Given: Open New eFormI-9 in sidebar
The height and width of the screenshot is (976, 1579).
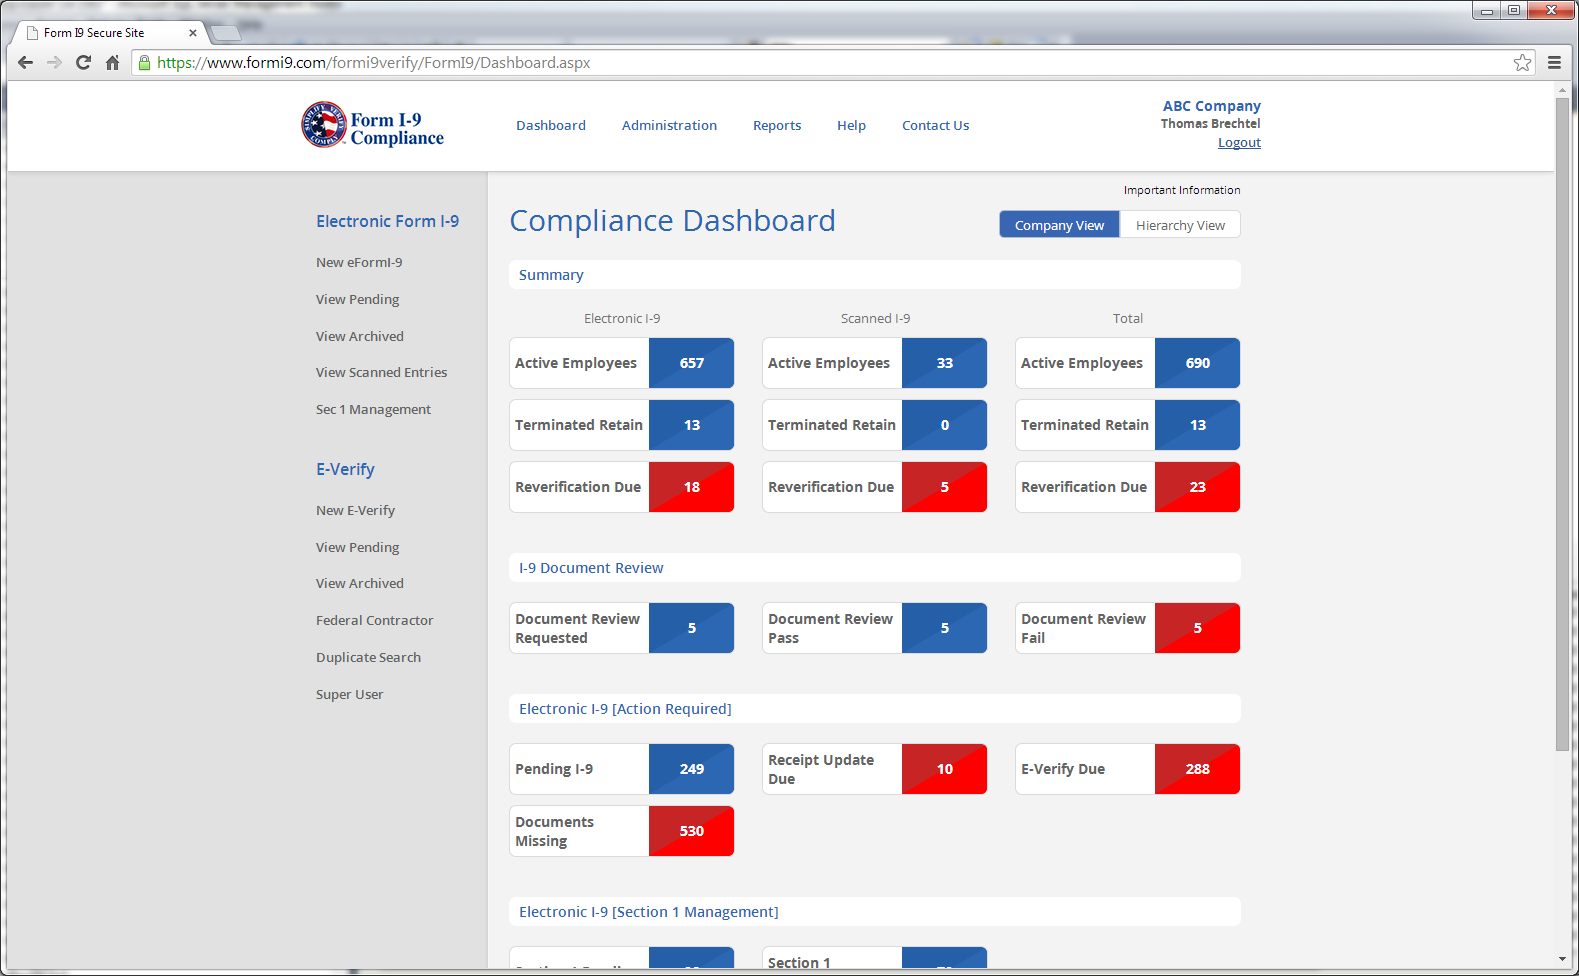Looking at the screenshot, I should pos(359,263).
